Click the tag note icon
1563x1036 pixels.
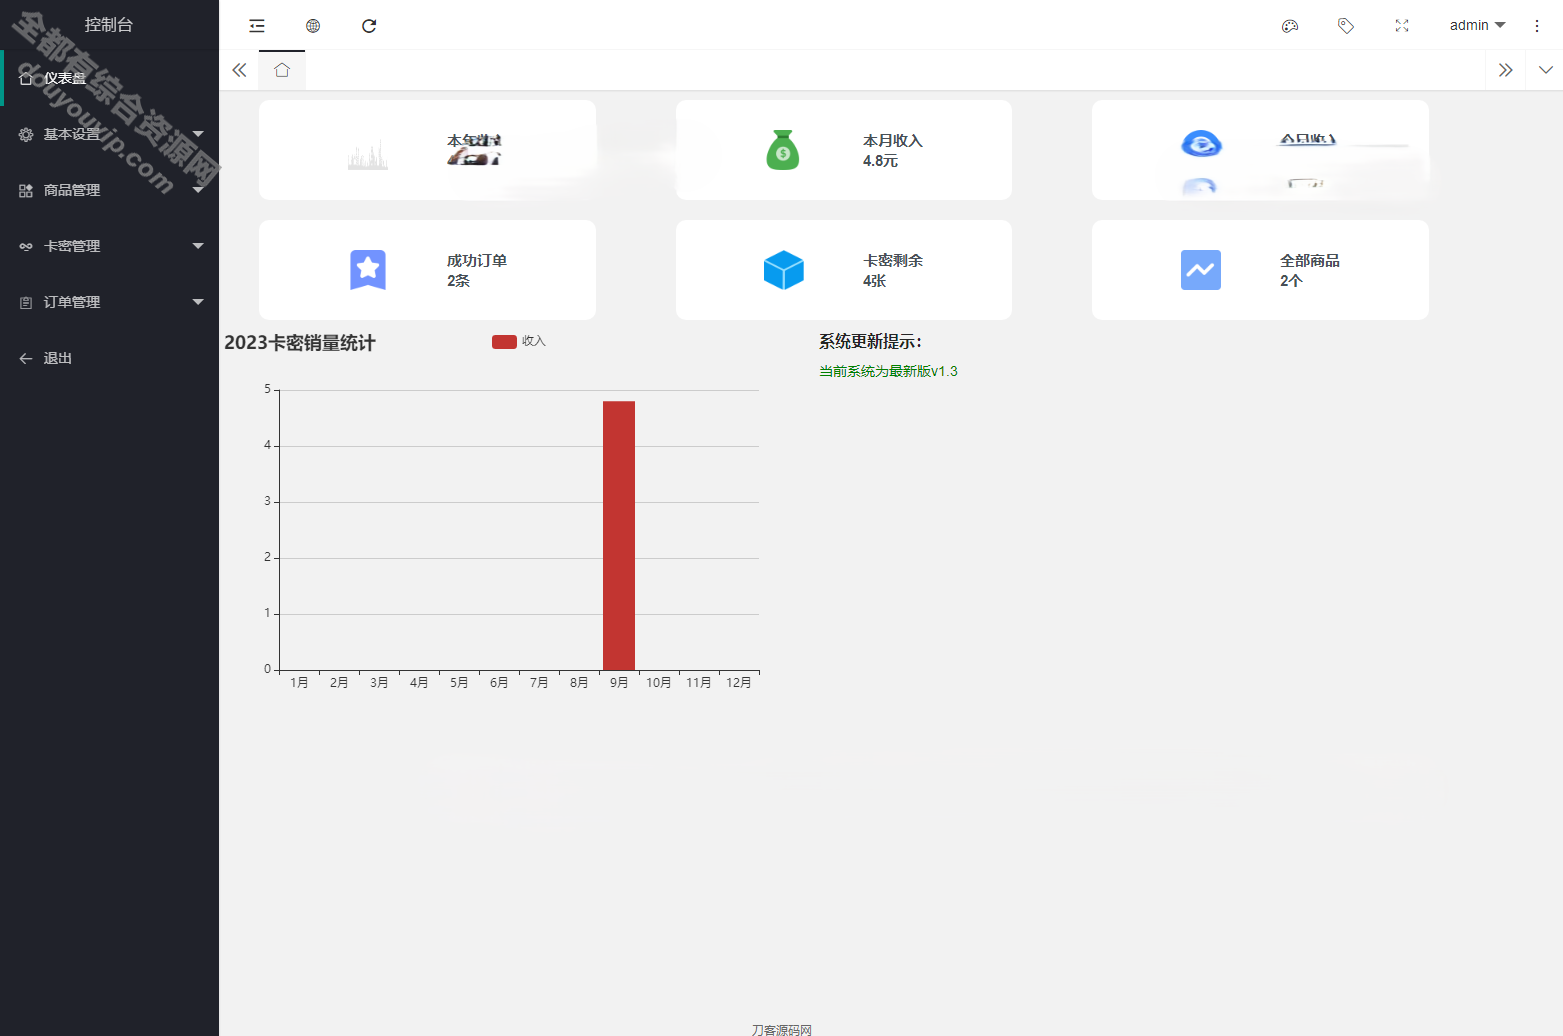1346,26
